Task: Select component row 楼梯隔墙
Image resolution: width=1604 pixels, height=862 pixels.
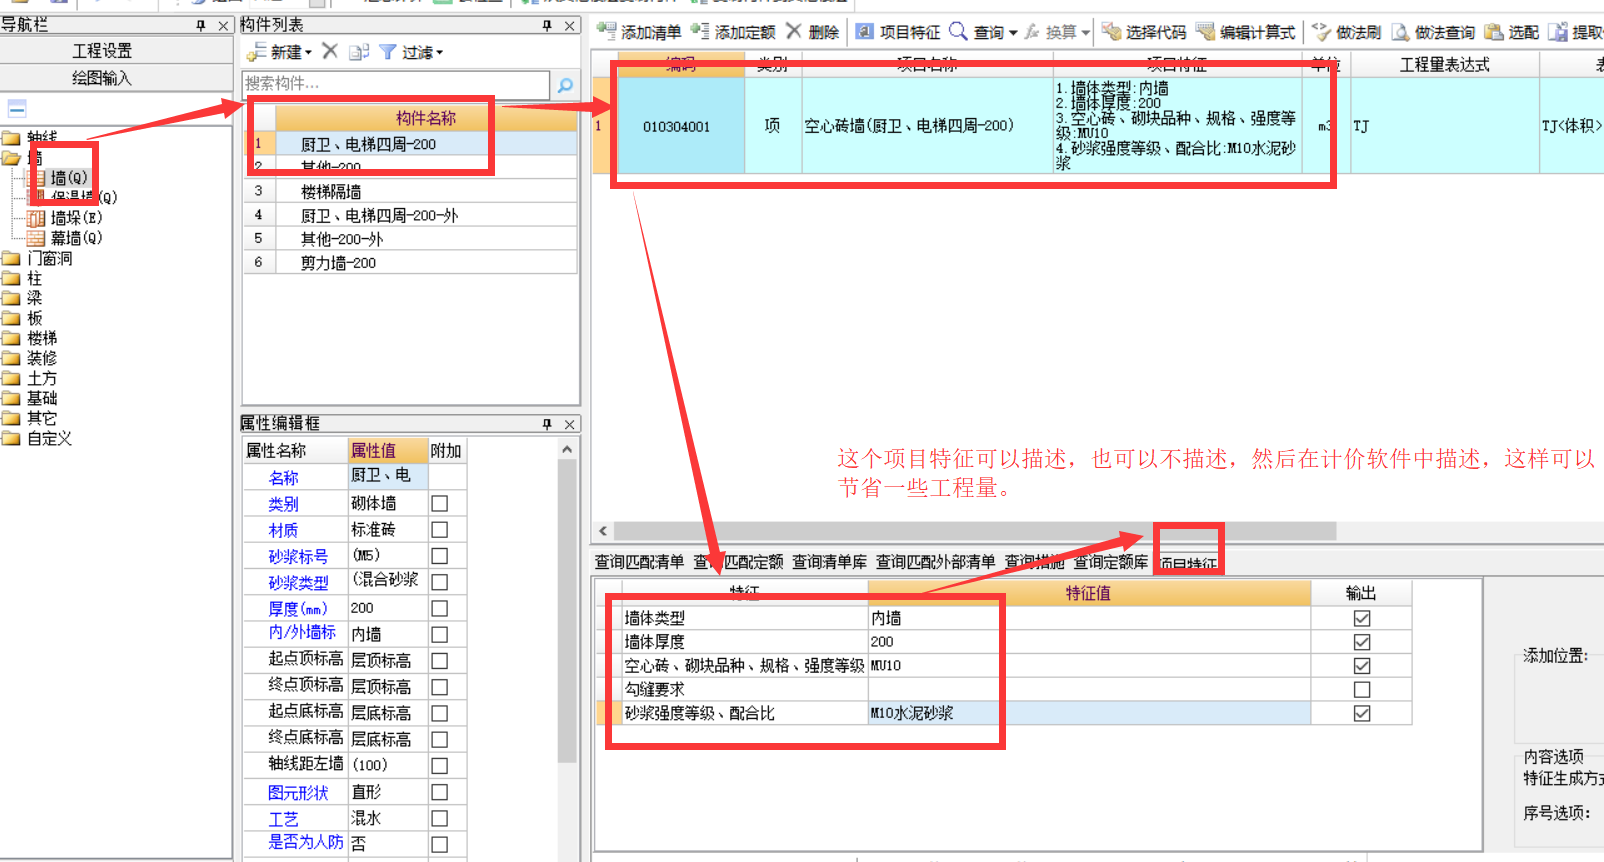Action: pos(410,191)
